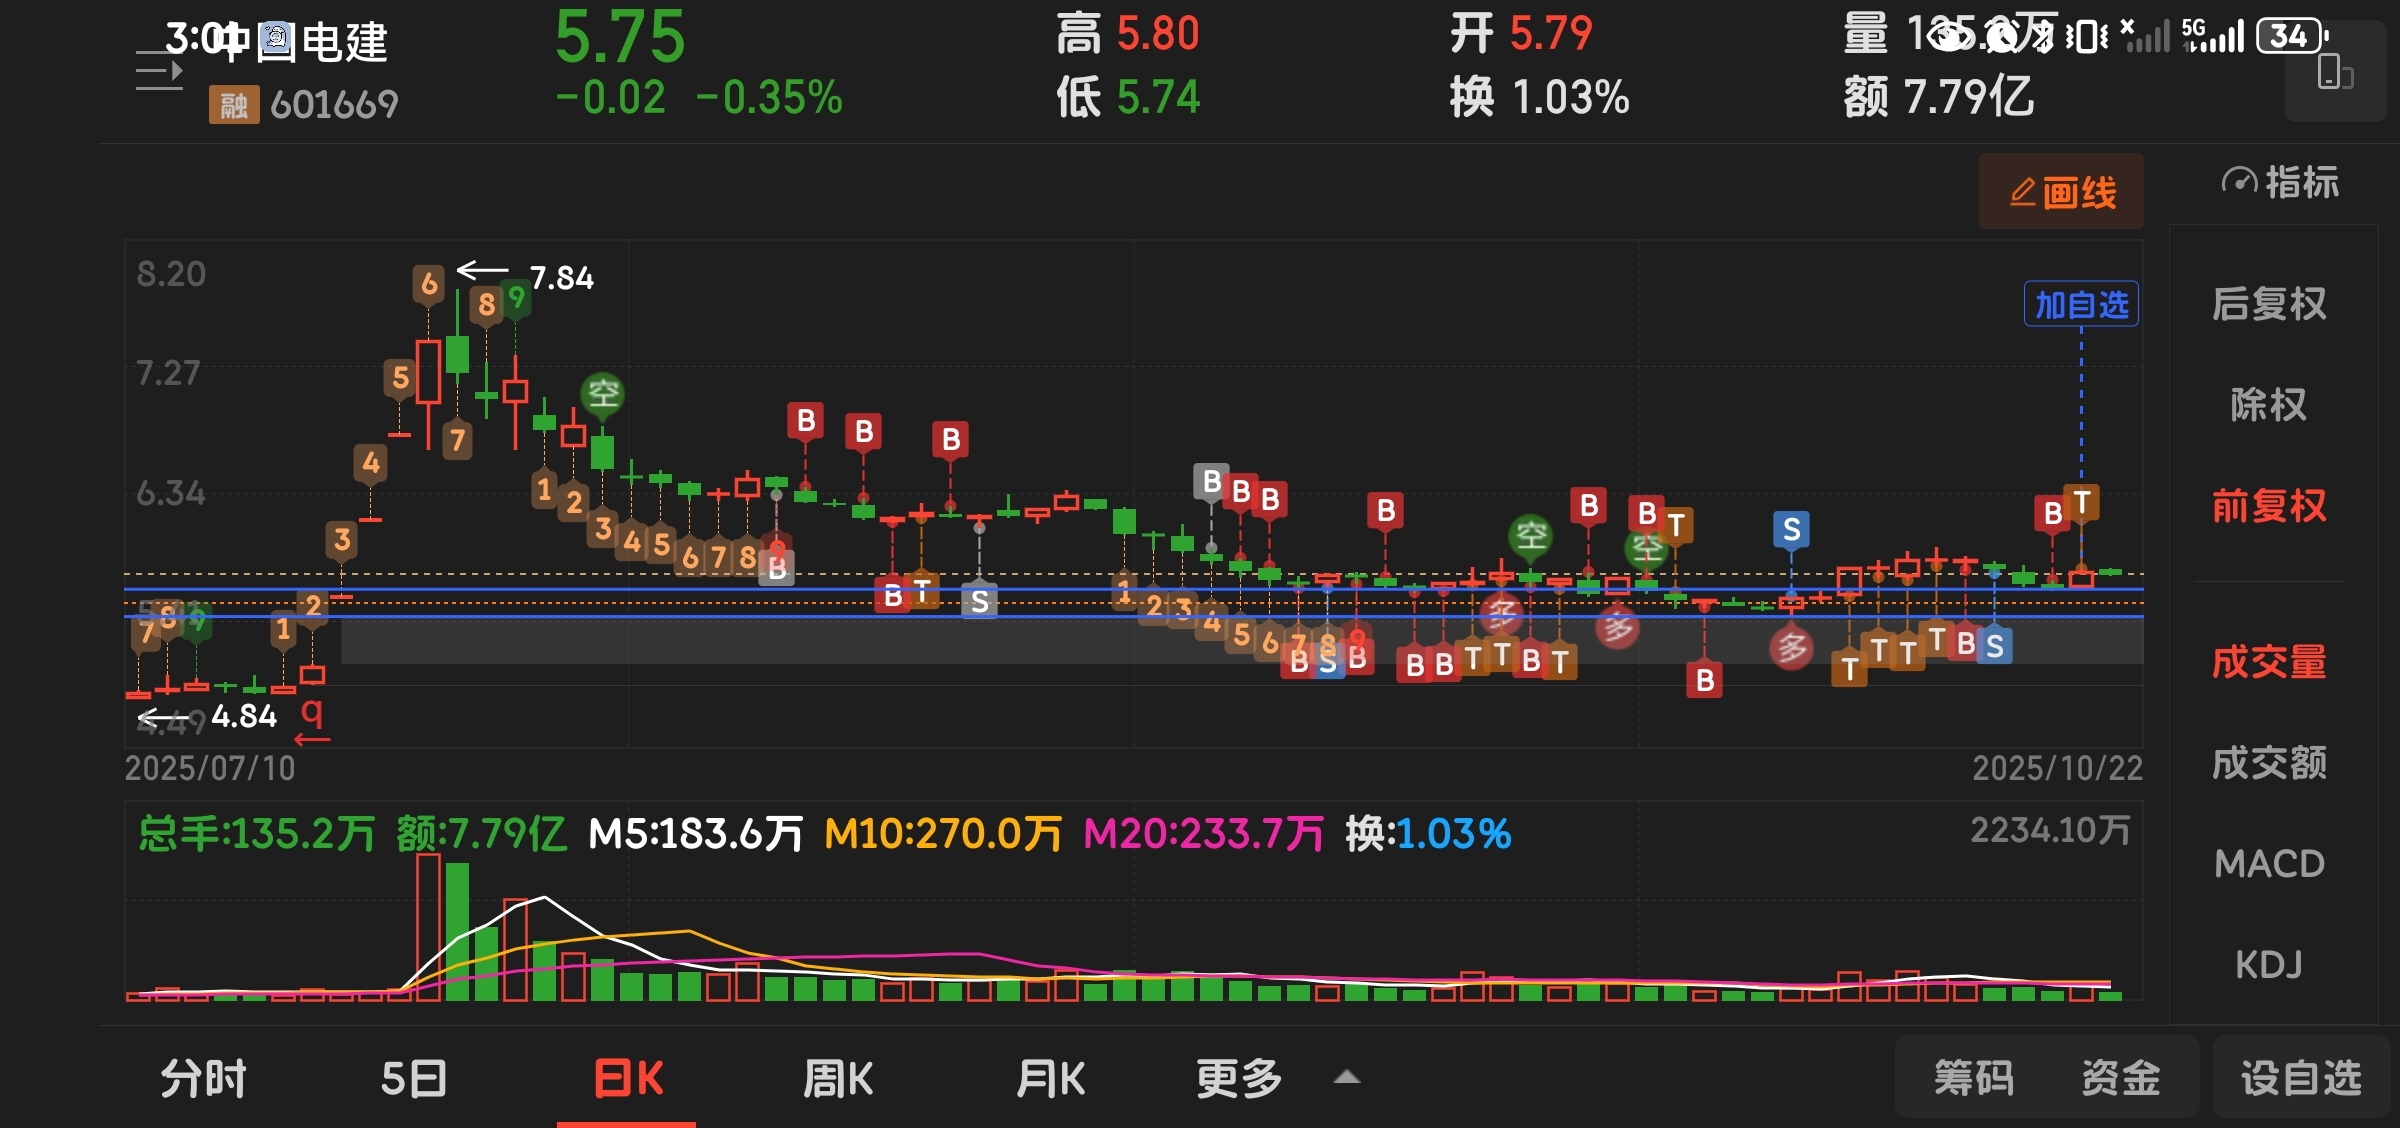
Task: Tap the orange 融 margin badge
Action: 233,104
